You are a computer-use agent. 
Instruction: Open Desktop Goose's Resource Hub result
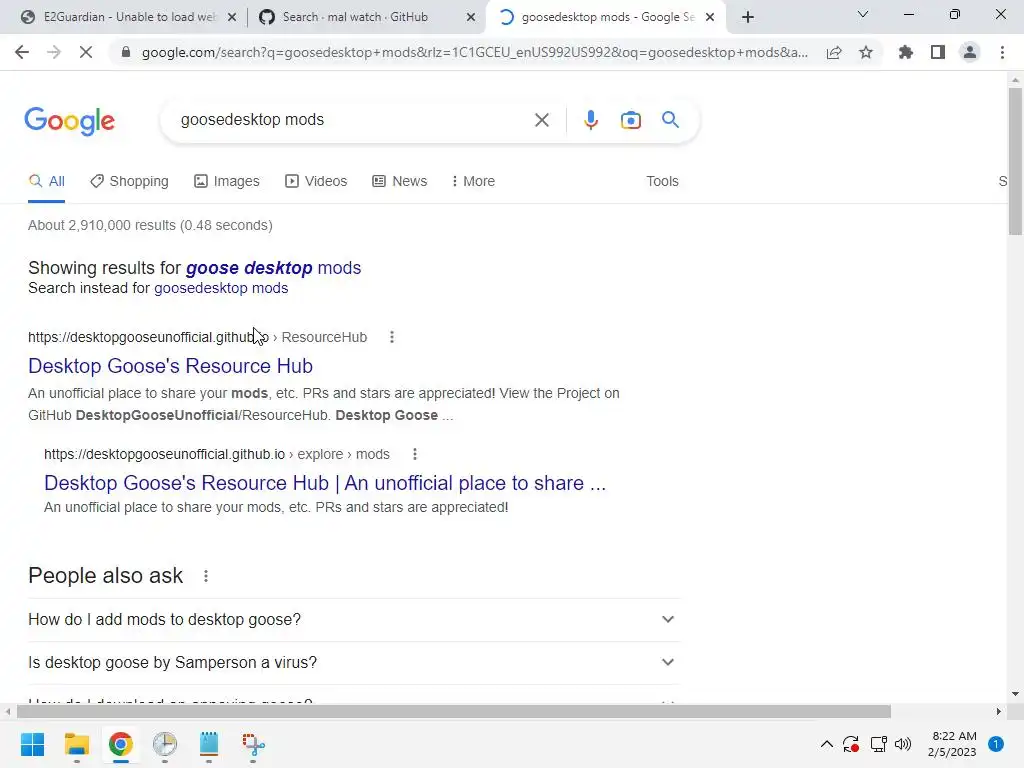(170, 366)
